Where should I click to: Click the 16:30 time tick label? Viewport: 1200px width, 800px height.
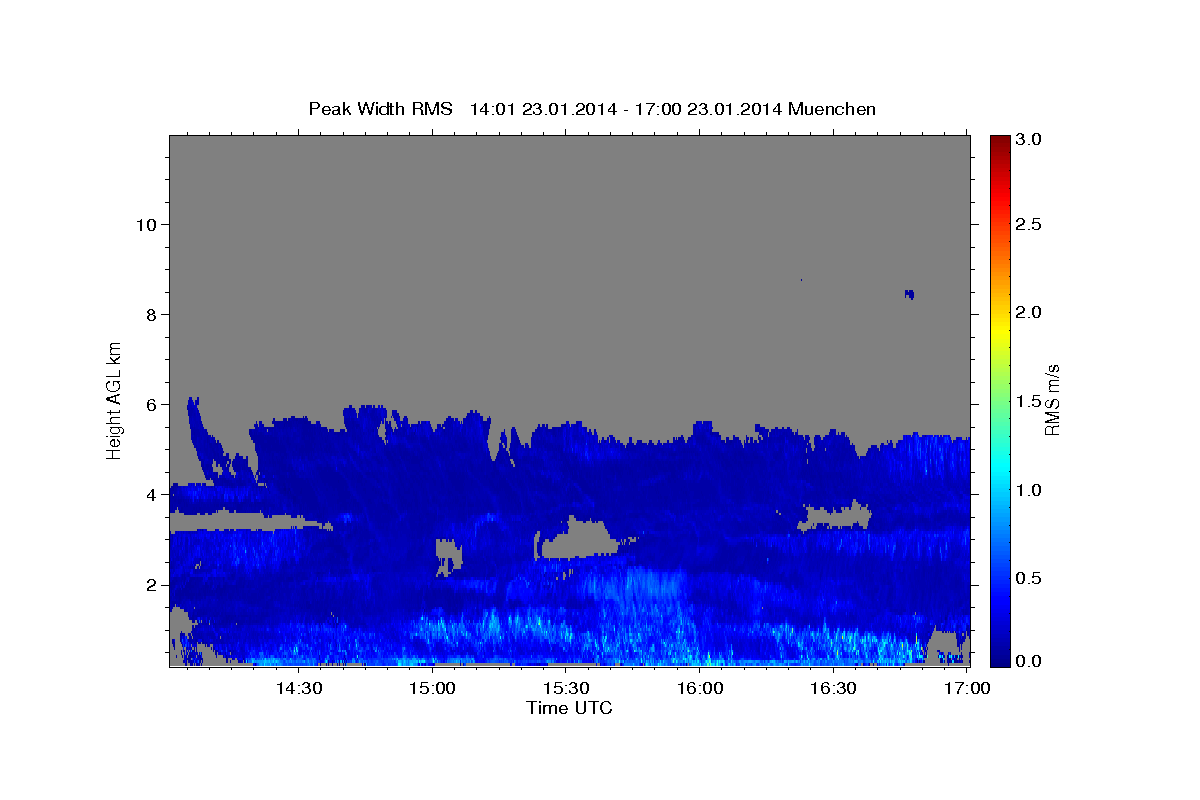pyautogui.click(x=833, y=688)
